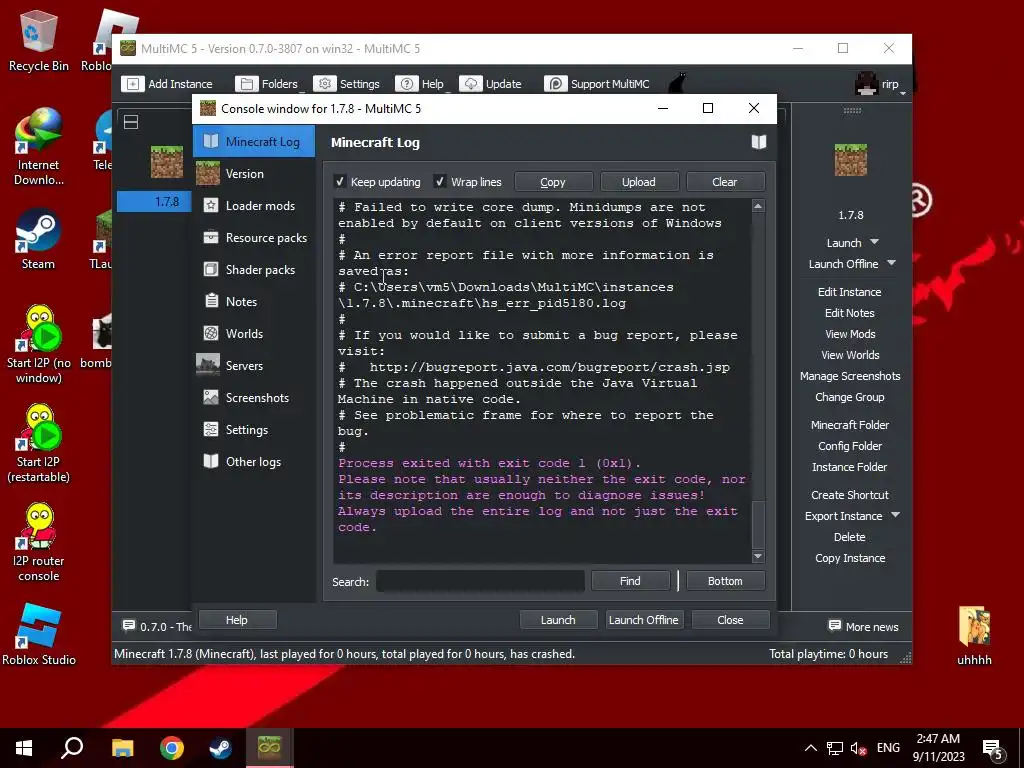Click Launch button in console window
The image size is (1024, 768).
point(558,619)
